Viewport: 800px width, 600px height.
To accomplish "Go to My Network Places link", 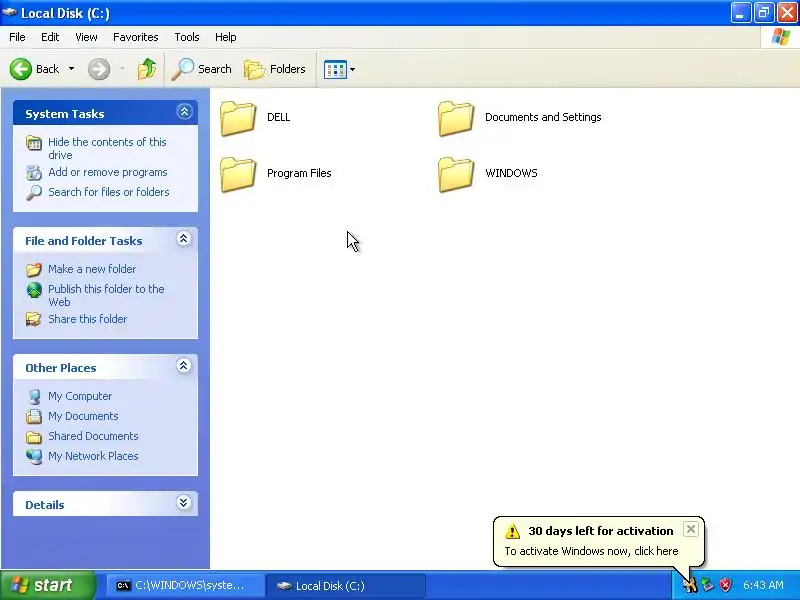I will pos(93,456).
